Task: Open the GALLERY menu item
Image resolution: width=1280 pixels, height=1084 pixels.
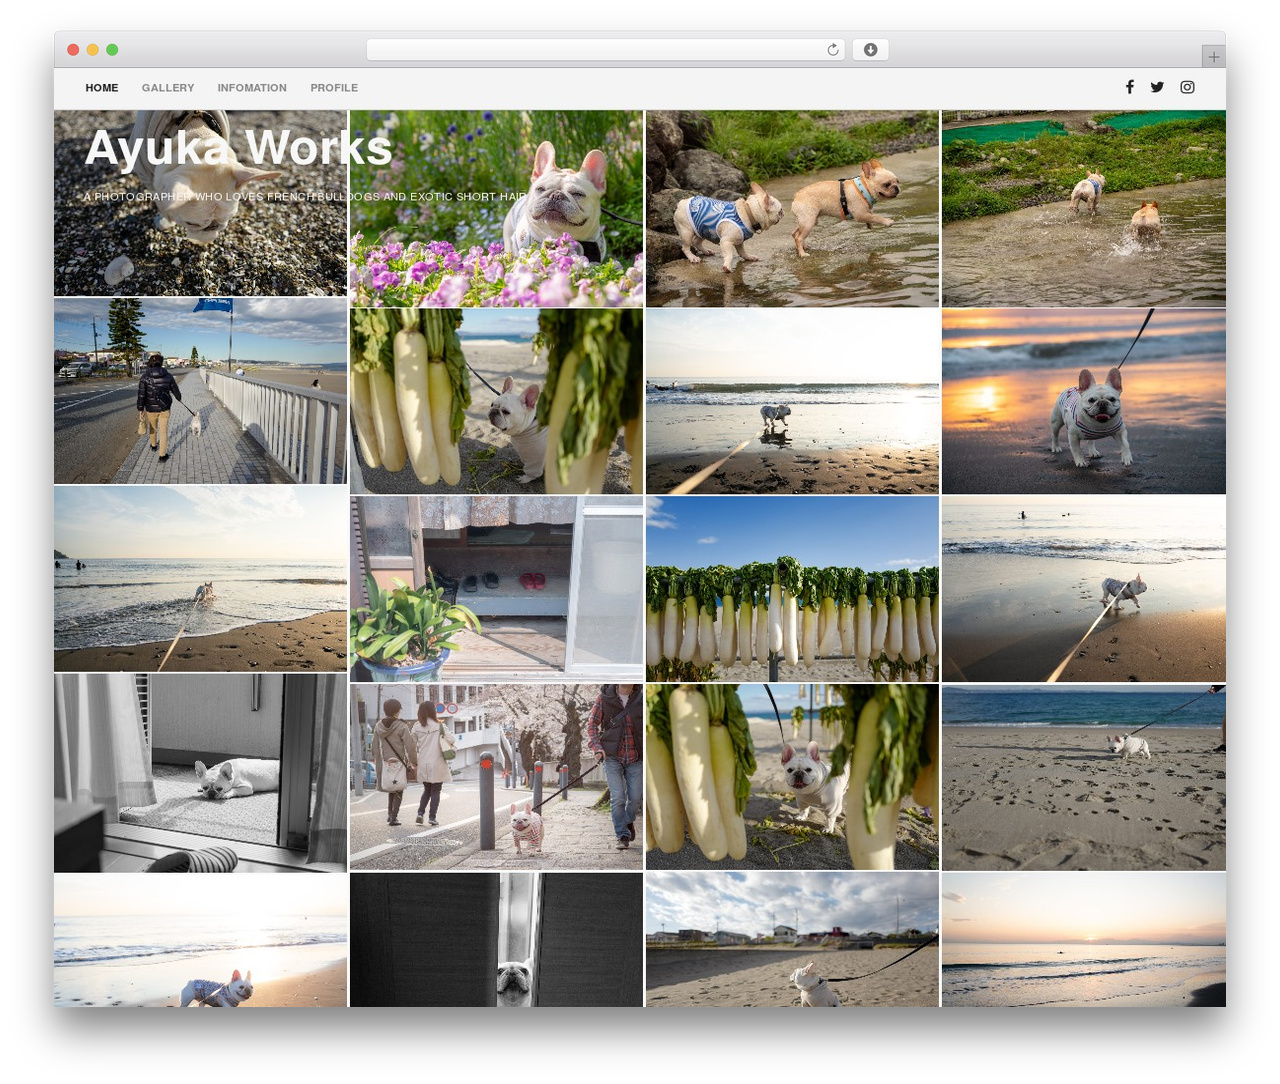Action: tap(168, 88)
